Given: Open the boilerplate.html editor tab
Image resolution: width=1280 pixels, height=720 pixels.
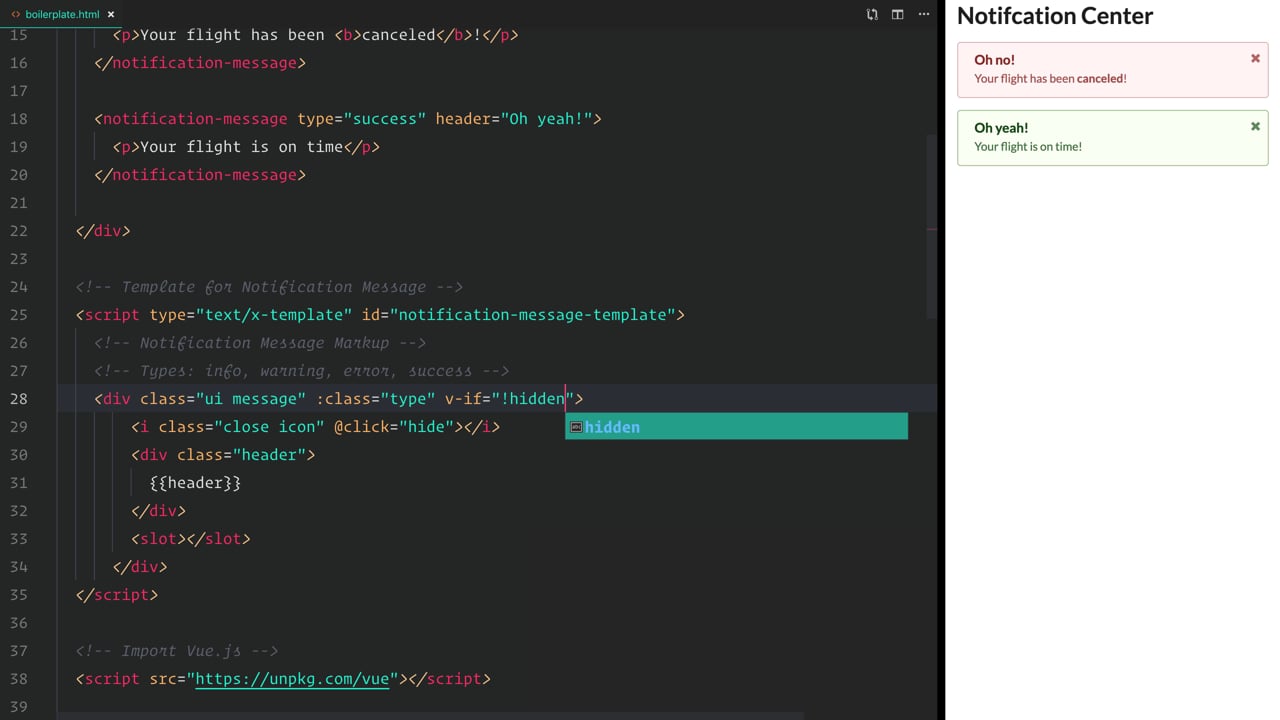Looking at the screenshot, I should pos(62,14).
